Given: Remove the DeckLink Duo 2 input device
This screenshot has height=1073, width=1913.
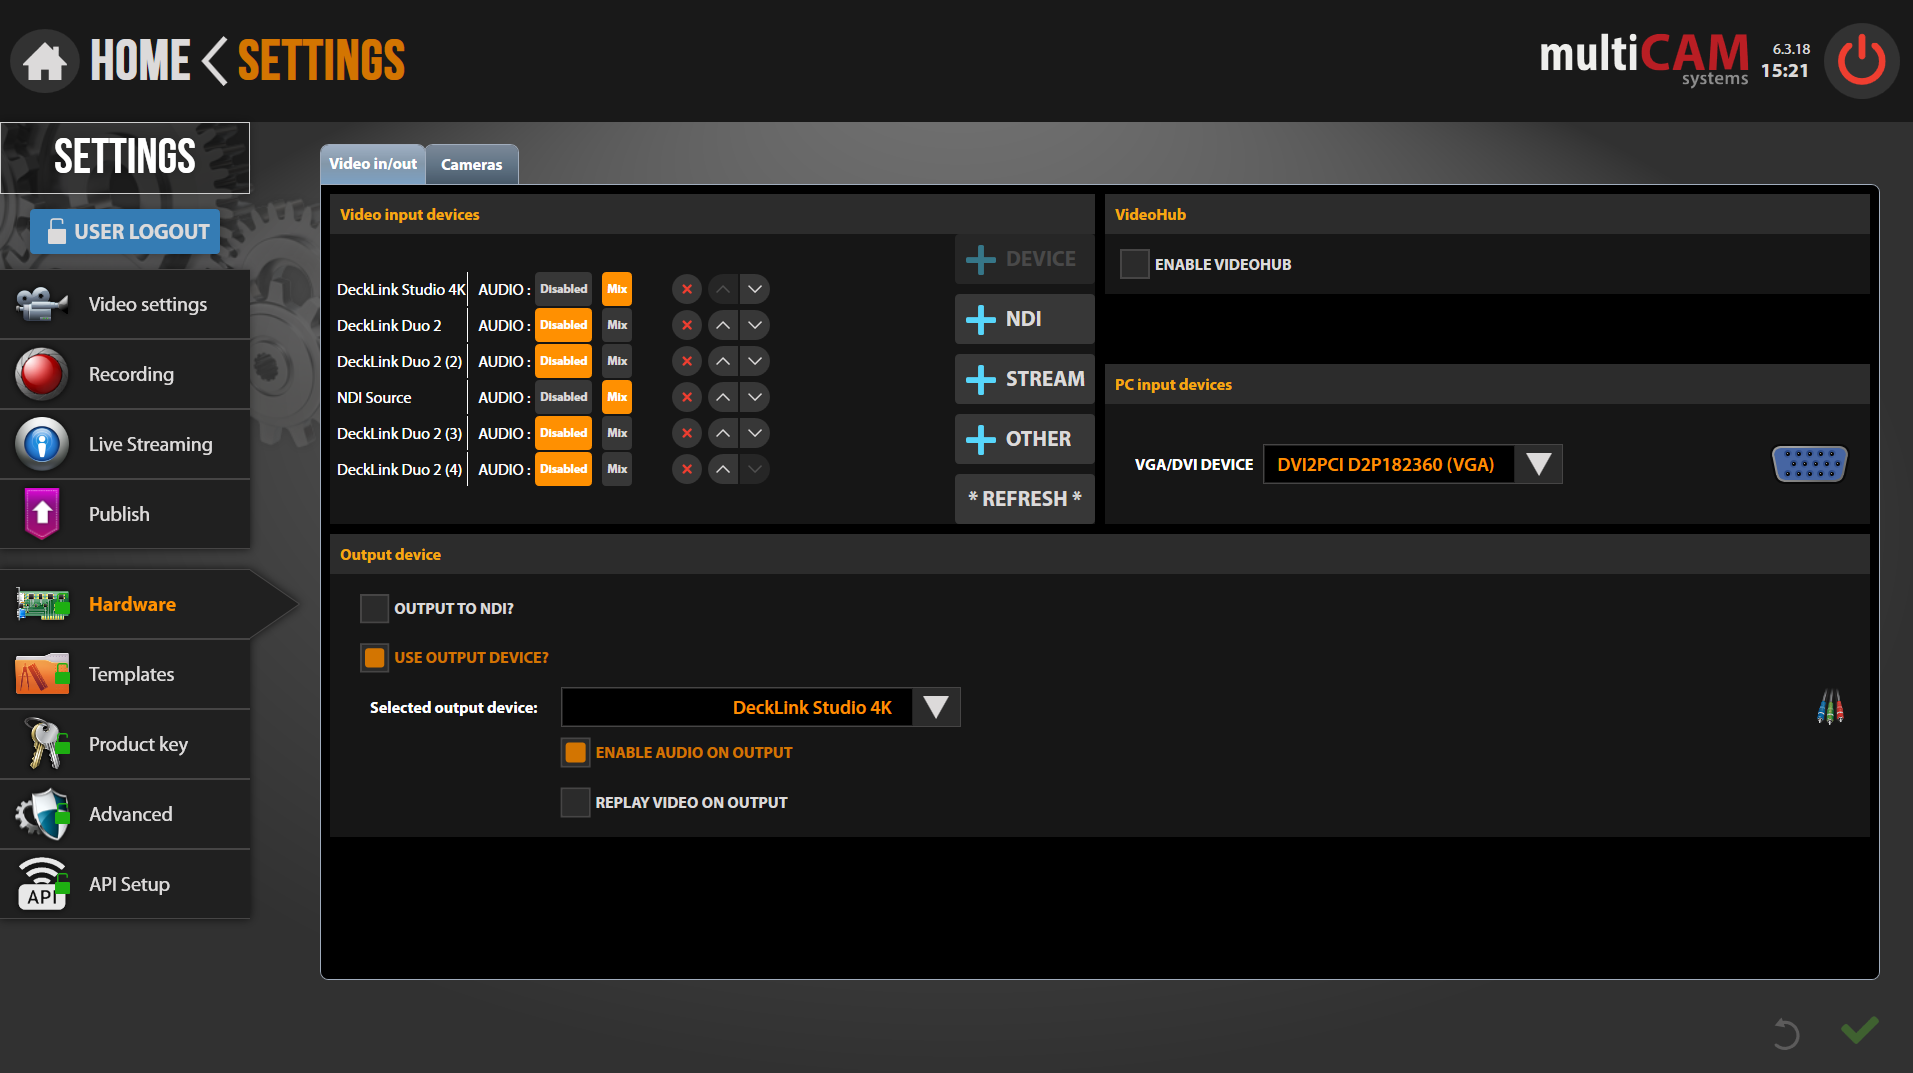Looking at the screenshot, I should pos(687,325).
